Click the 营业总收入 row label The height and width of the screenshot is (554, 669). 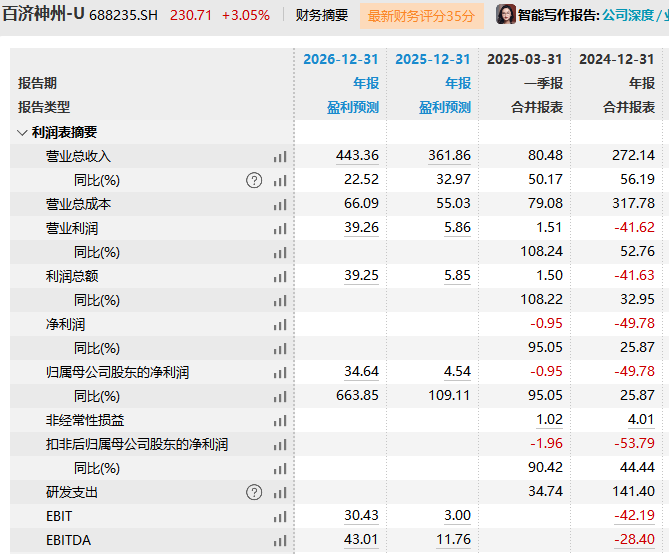point(78,156)
